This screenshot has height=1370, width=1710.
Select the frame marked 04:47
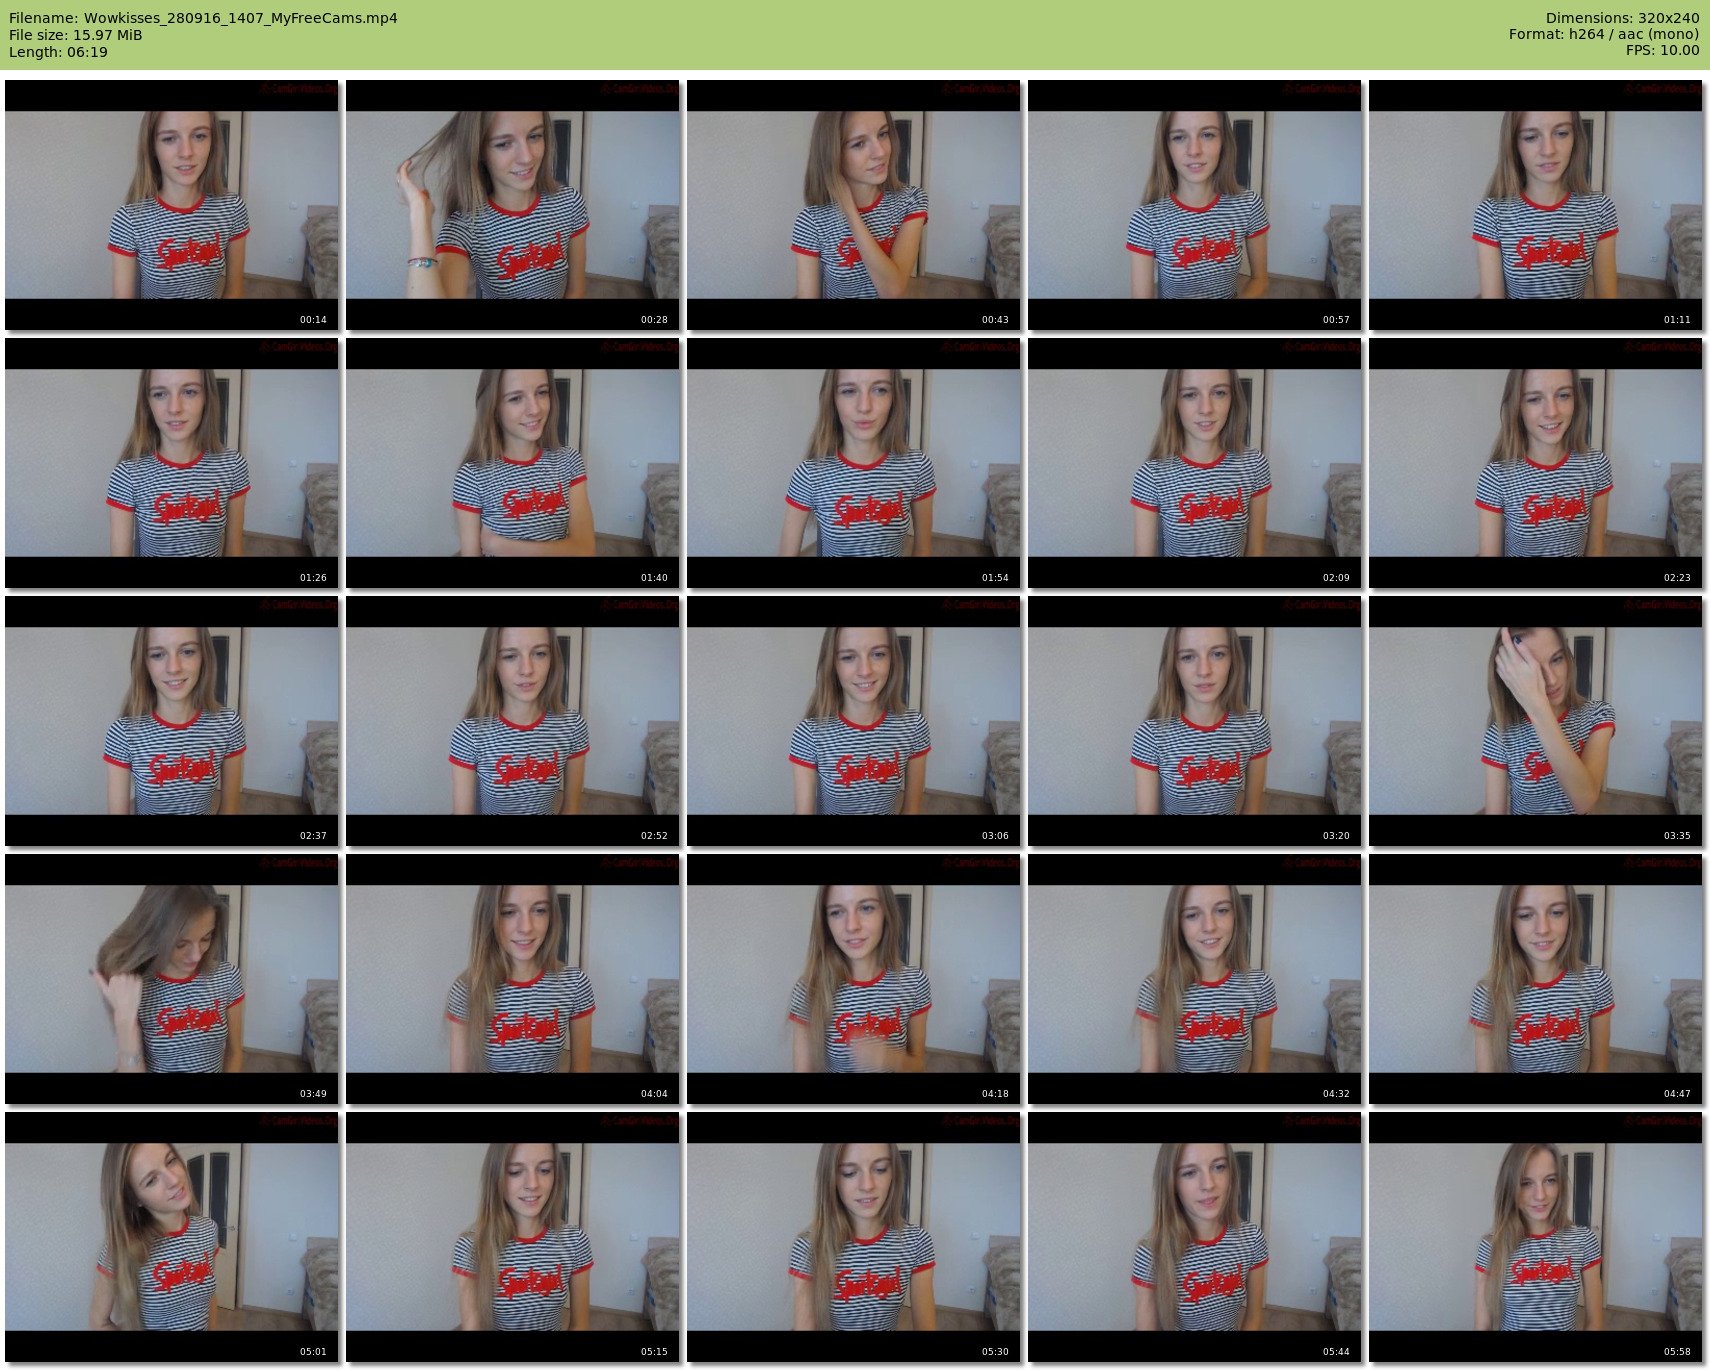pyautogui.click(x=1536, y=979)
